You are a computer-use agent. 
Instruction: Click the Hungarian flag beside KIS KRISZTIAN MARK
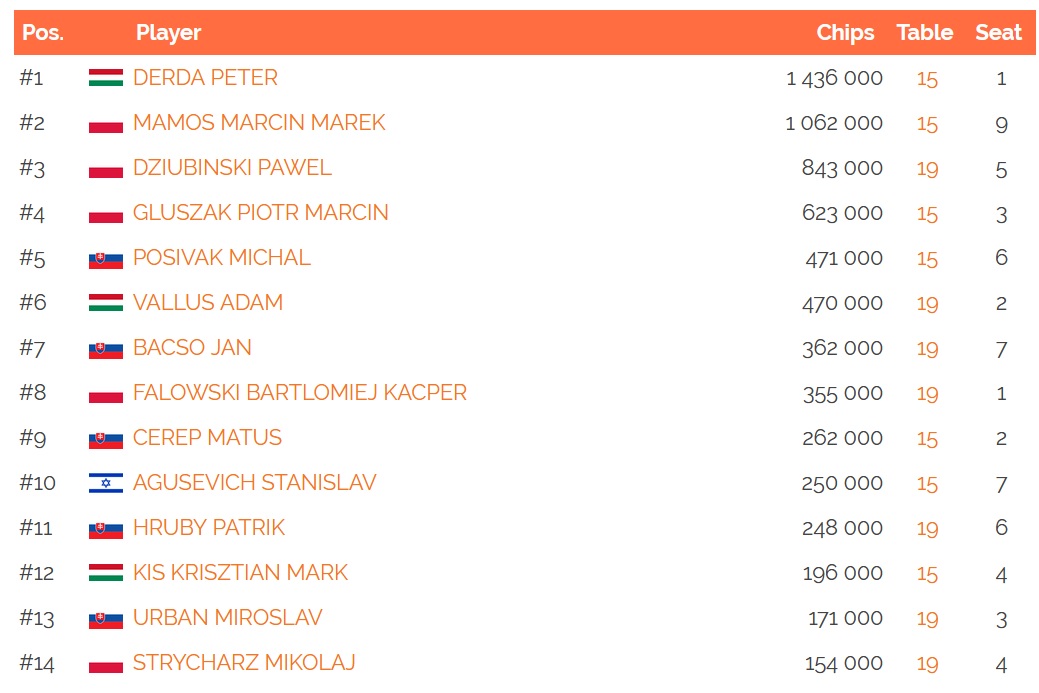105,572
